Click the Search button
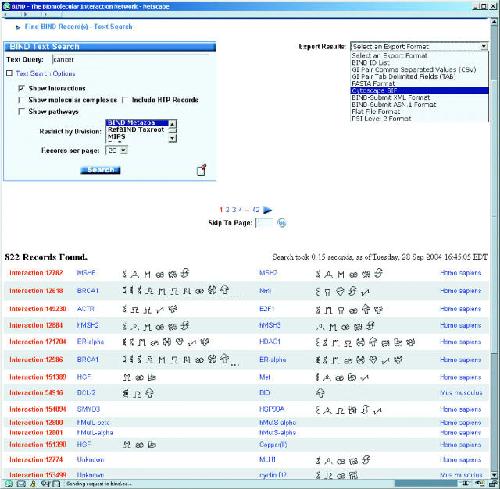The height and width of the screenshot is (489, 500). (x=100, y=170)
